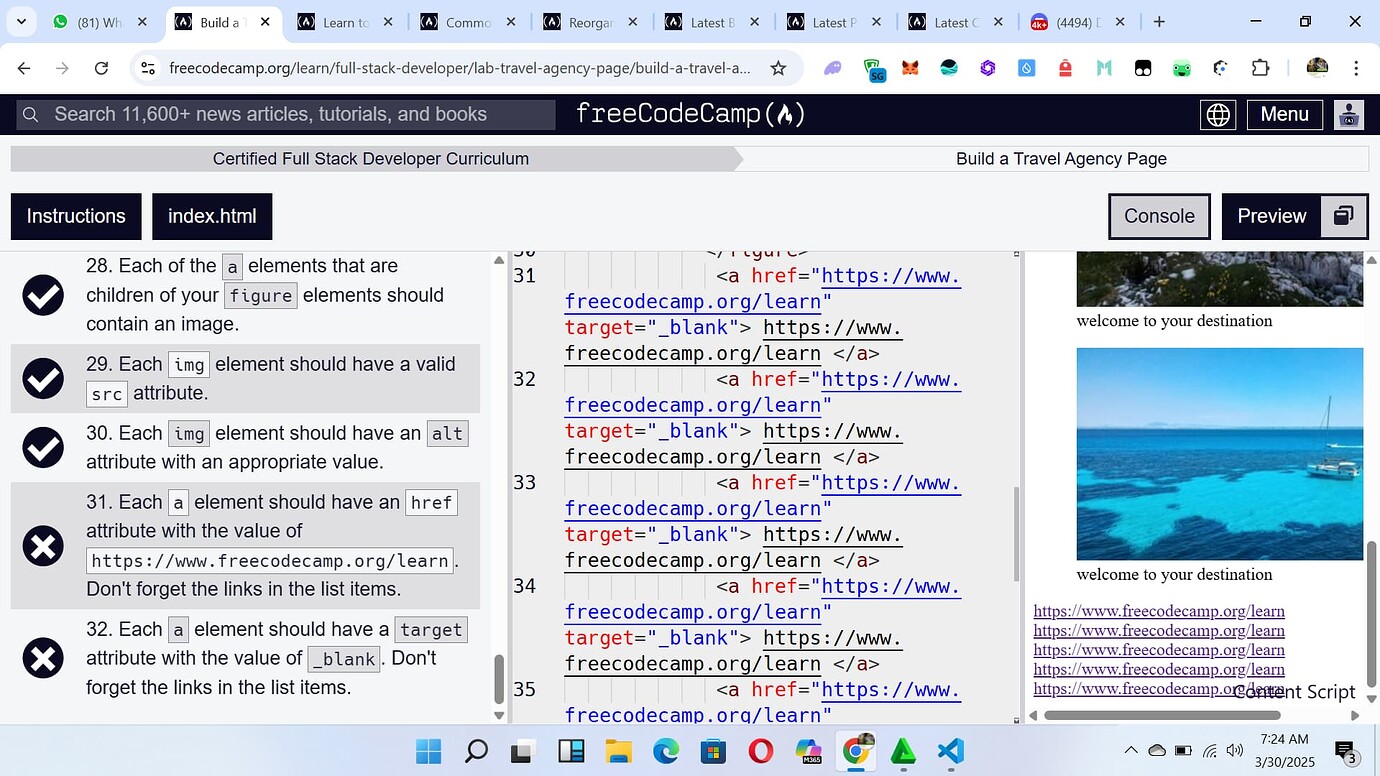Image resolution: width=1380 pixels, height=776 pixels.
Task: Click the search magnifier in the news search bar
Action: [30, 114]
